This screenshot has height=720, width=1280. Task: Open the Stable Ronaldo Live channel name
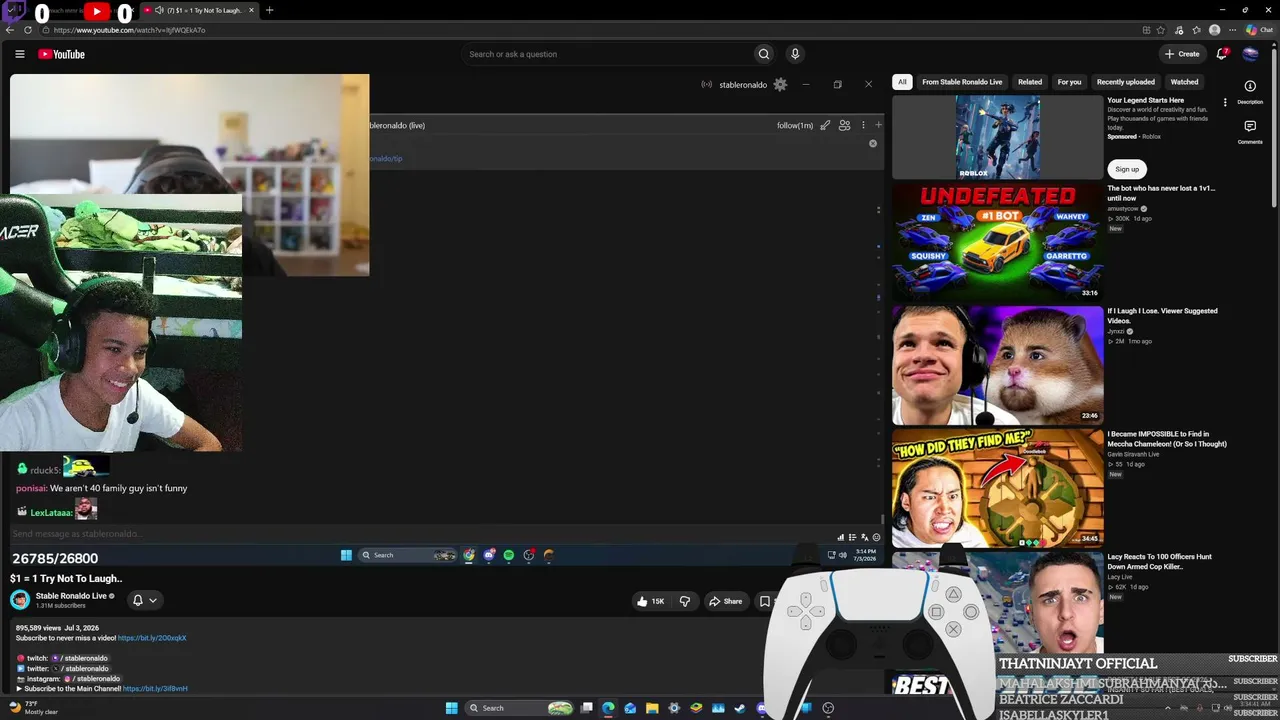pos(71,596)
